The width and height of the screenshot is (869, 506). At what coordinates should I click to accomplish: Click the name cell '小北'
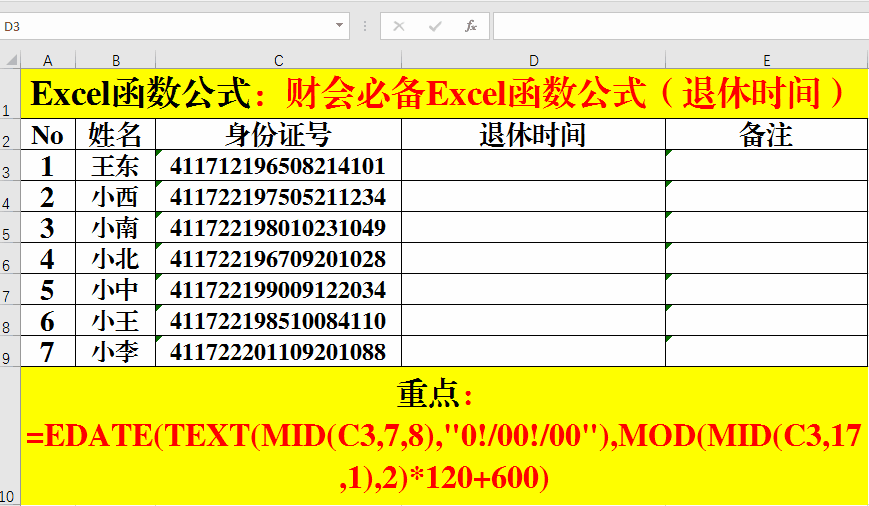tap(115, 258)
